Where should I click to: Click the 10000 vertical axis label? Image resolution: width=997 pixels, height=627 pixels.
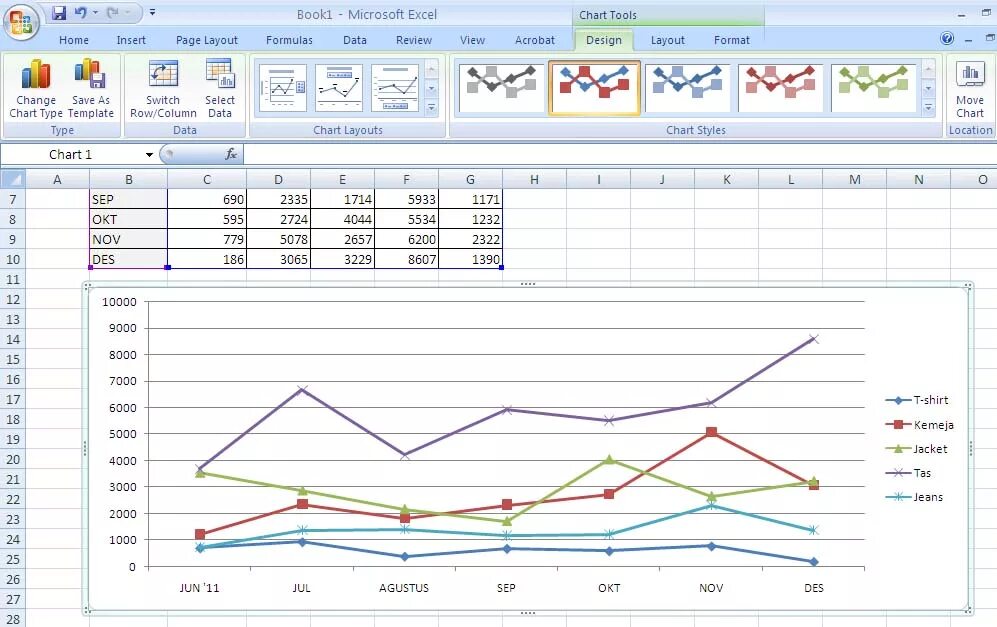120,302
